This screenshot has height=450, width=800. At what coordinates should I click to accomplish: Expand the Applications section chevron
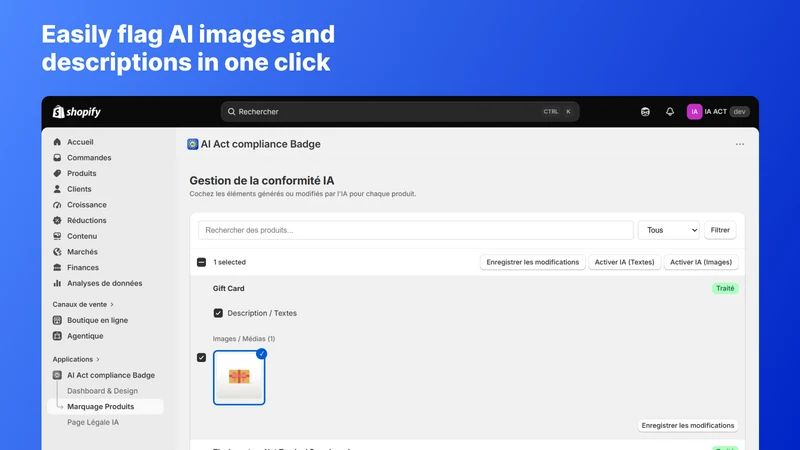97,360
